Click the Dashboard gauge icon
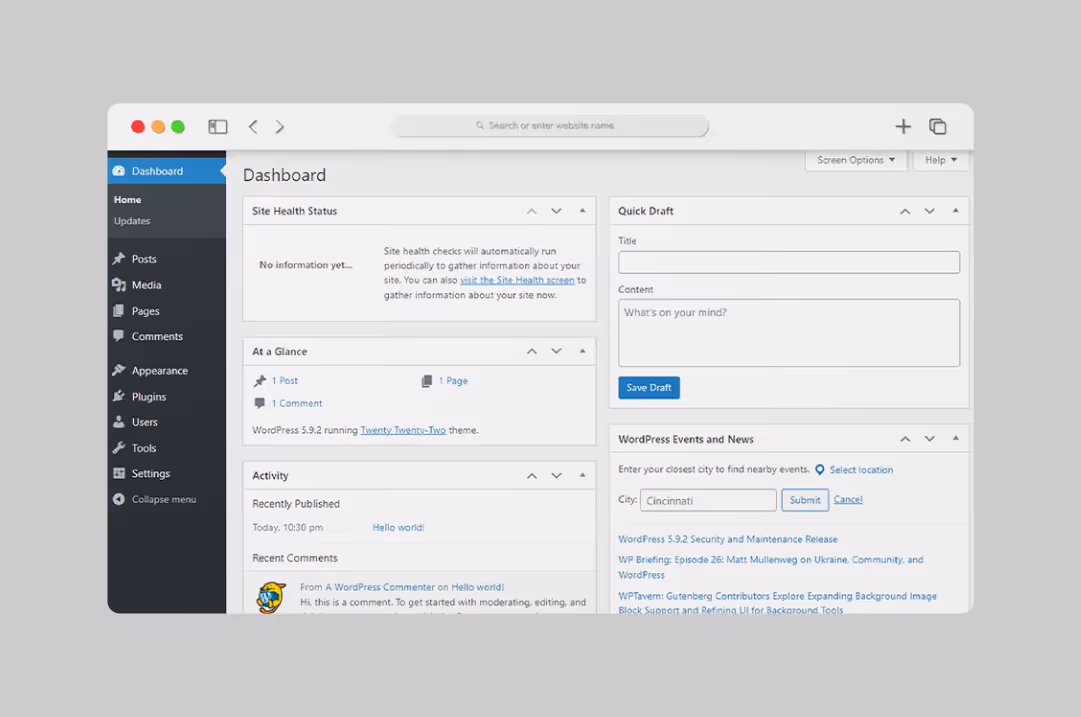Viewport: 1081px width, 717px height. (119, 171)
